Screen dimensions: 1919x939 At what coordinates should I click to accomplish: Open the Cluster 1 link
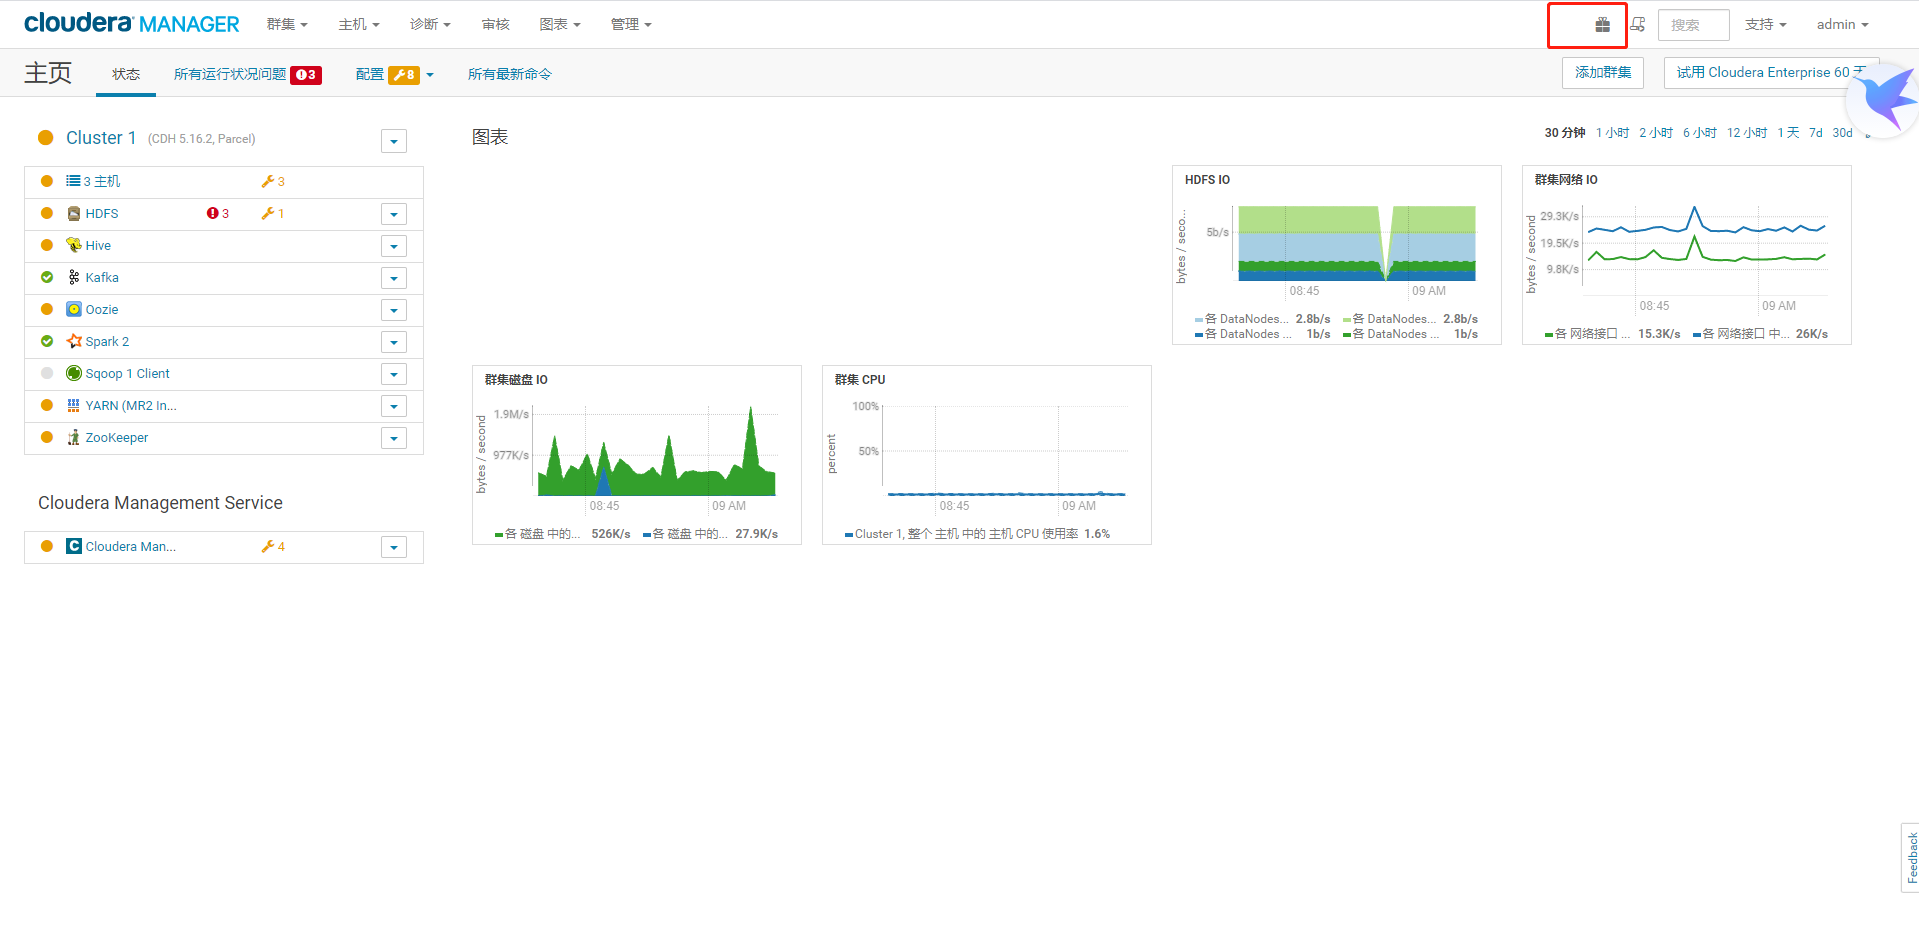point(101,138)
